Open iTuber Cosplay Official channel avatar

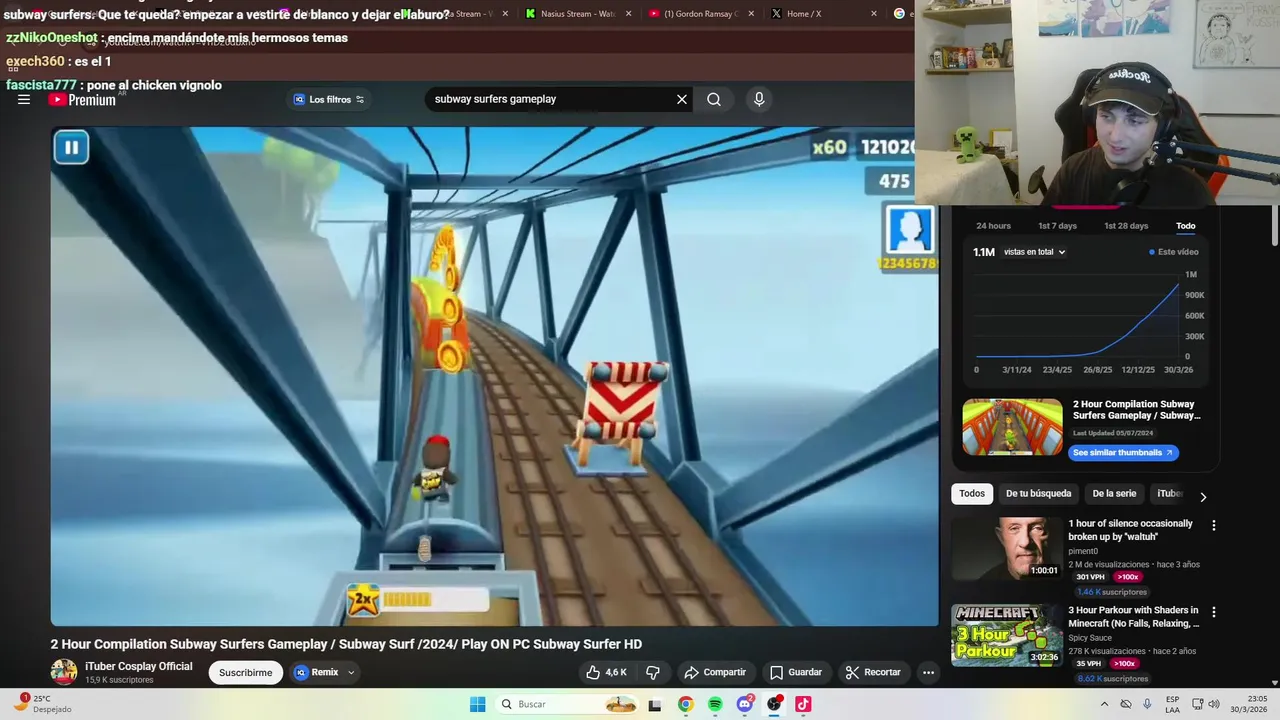[x=64, y=672]
